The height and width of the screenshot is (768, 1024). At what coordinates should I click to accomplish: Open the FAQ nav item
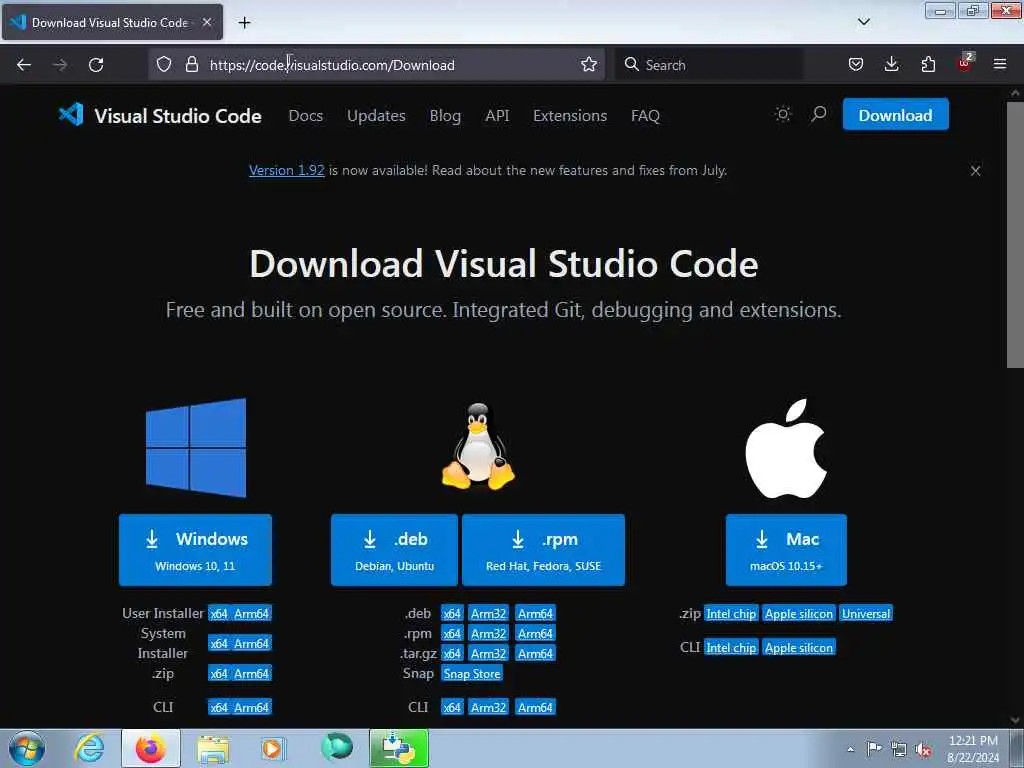click(x=645, y=116)
